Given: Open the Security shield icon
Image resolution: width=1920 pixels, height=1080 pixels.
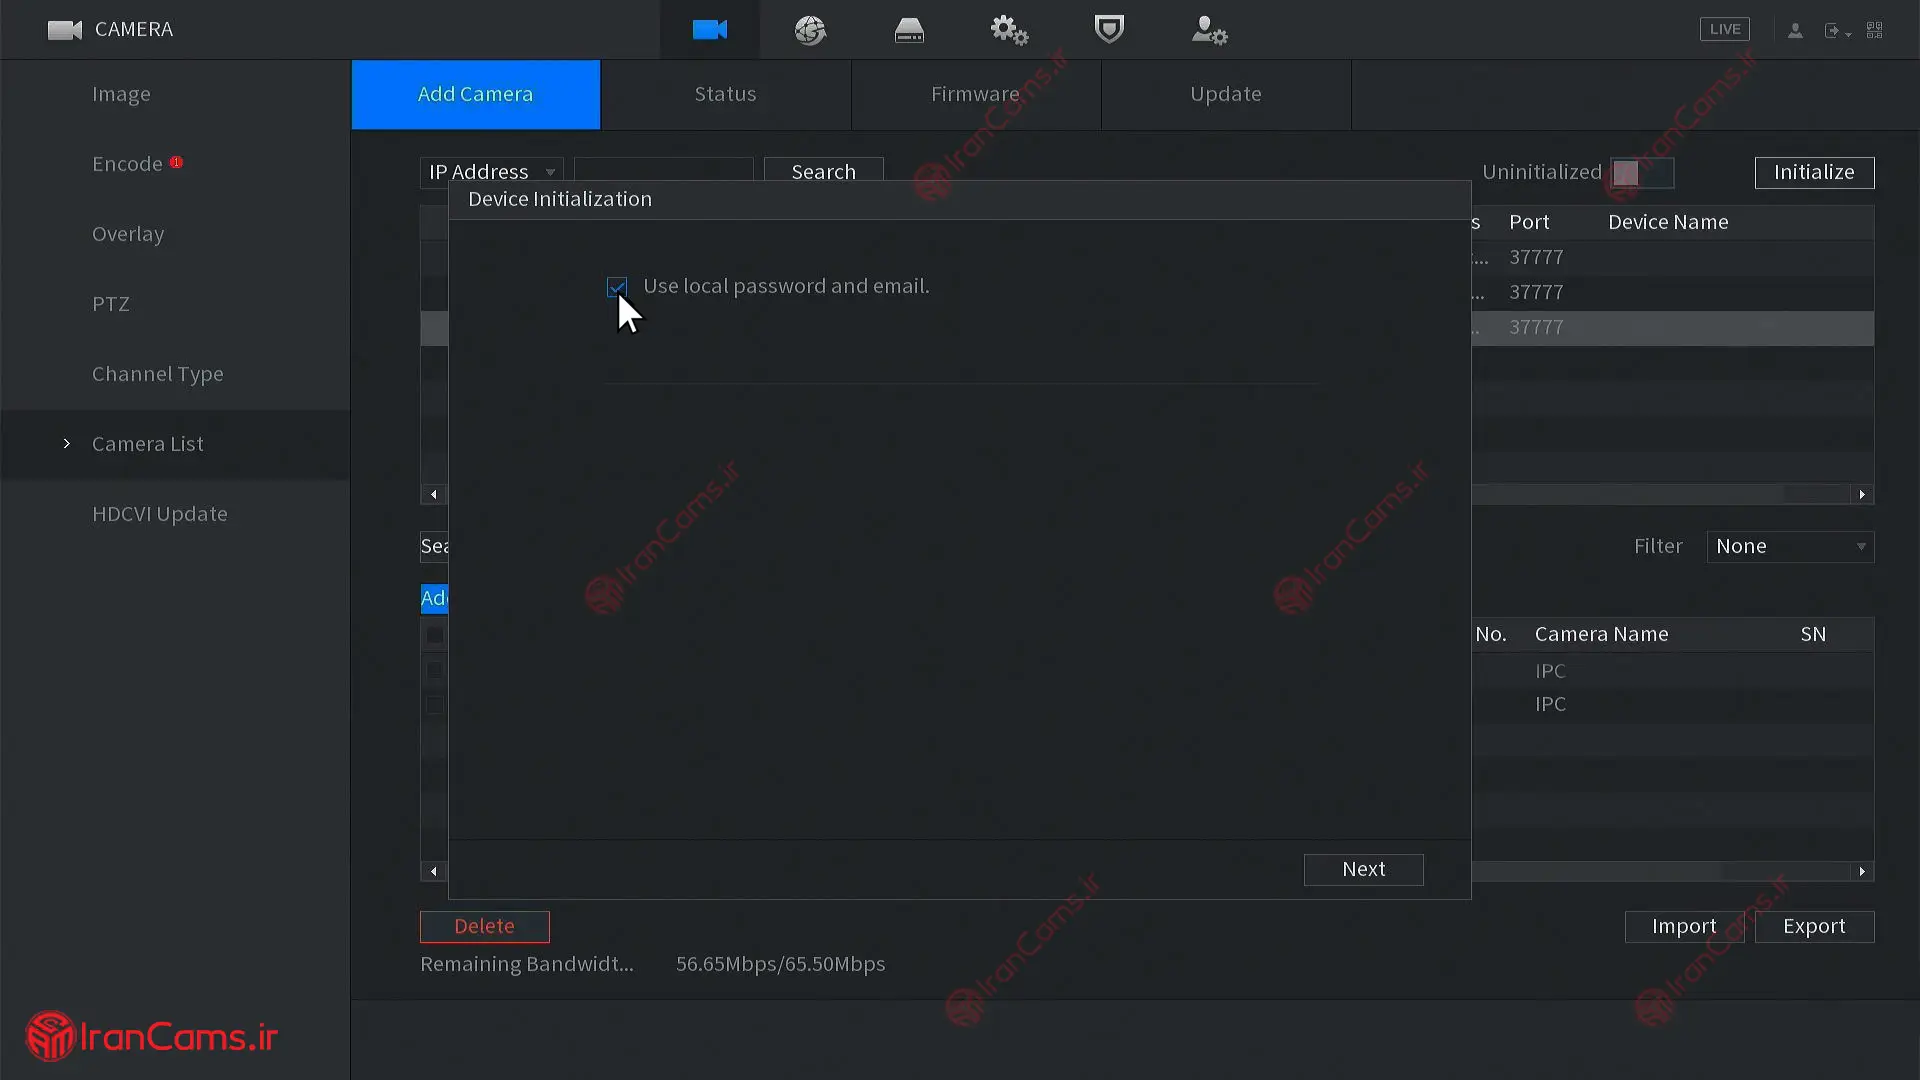Looking at the screenshot, I should click(1109, 29).
